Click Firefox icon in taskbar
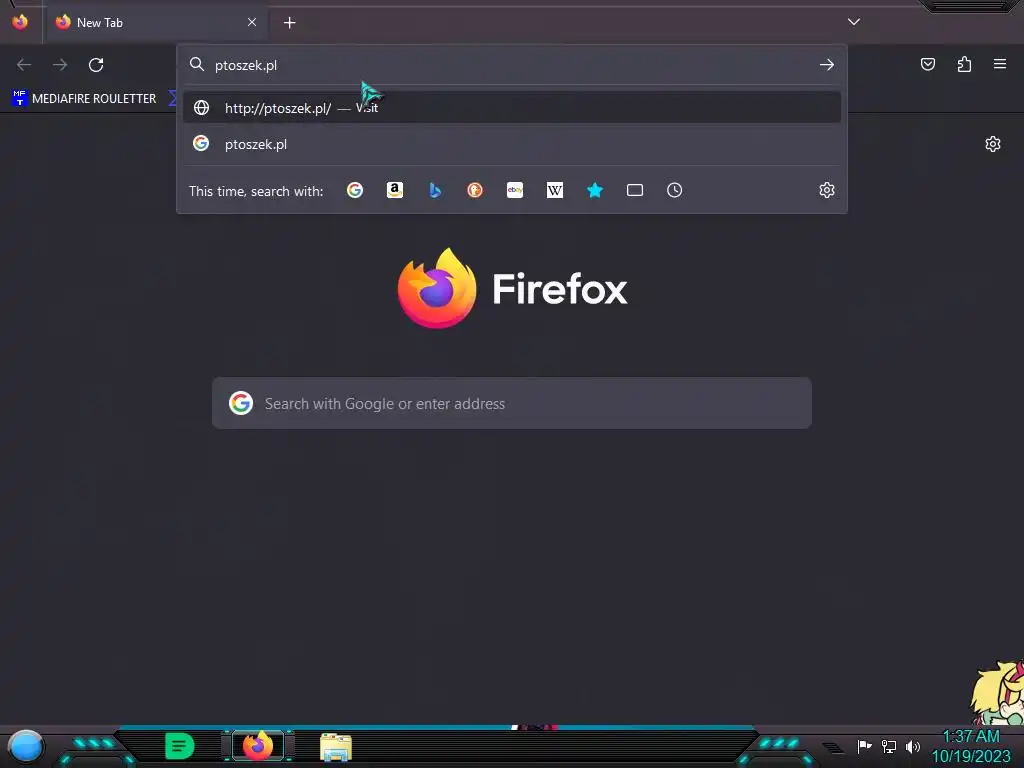 (258, 746)
